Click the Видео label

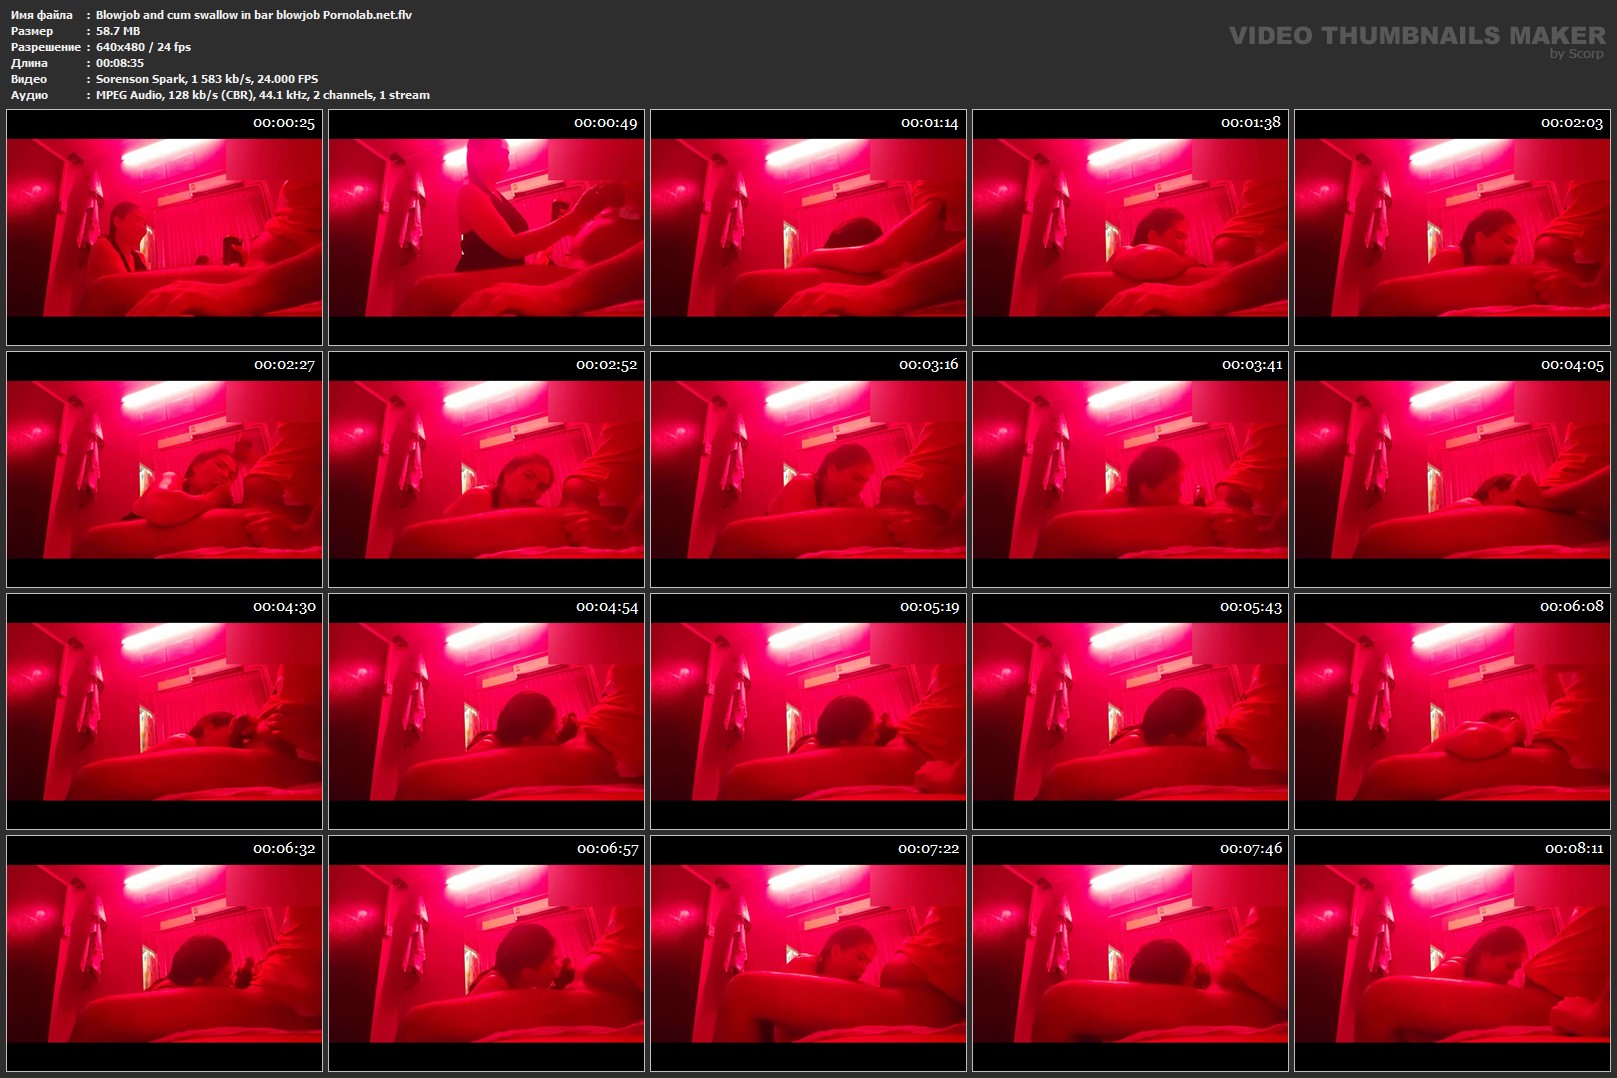click(x=29, y=79)
